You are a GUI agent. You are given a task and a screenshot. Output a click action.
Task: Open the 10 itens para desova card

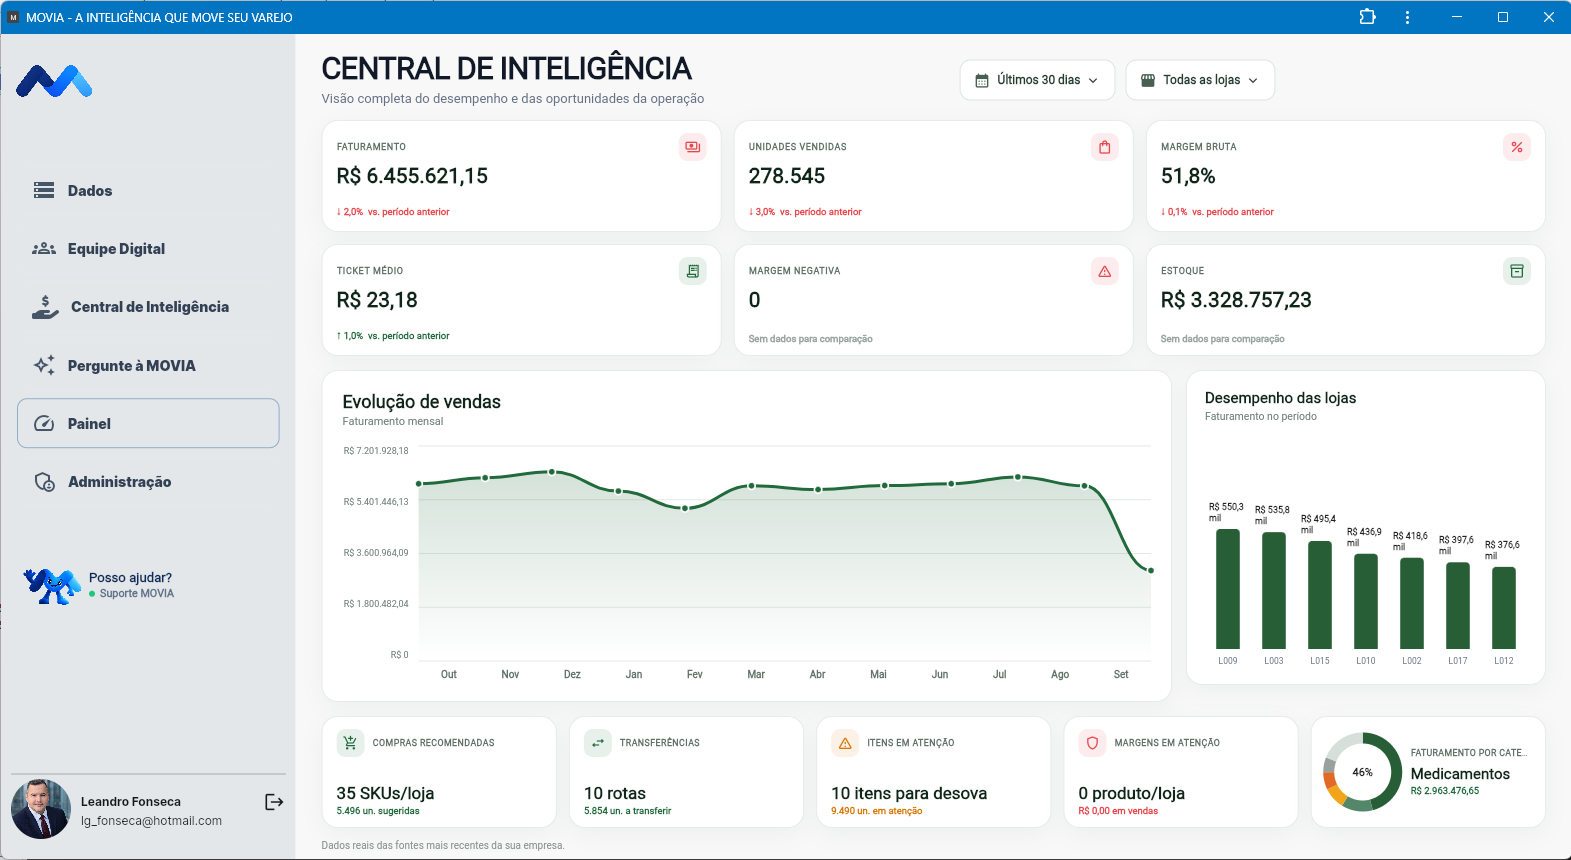933,772
